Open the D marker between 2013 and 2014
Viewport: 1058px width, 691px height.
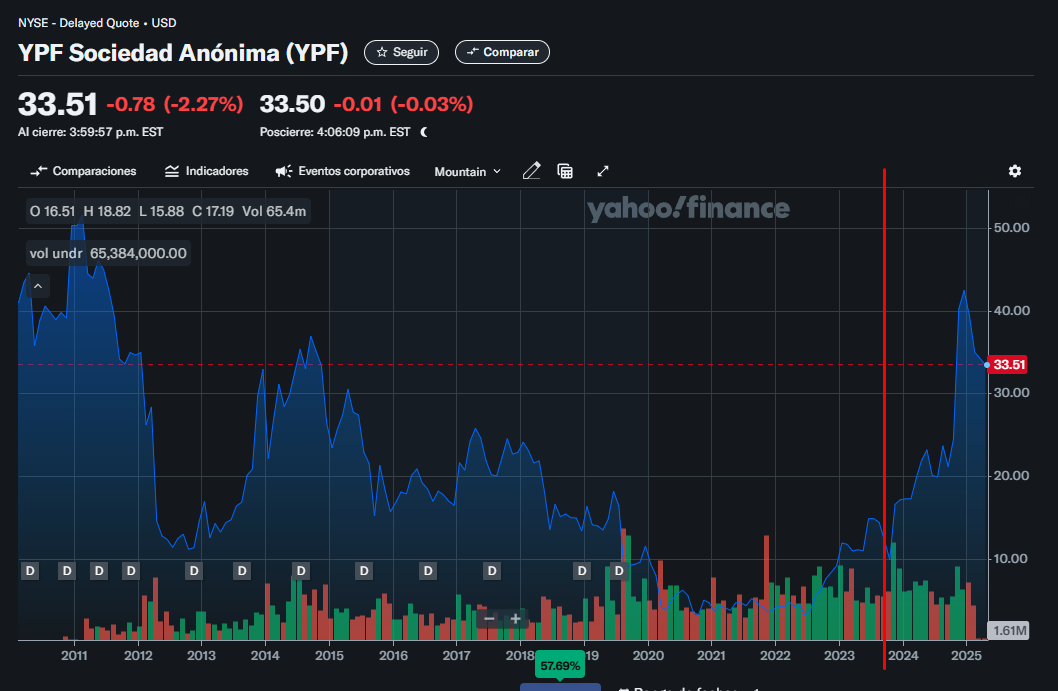pos(242,571)
